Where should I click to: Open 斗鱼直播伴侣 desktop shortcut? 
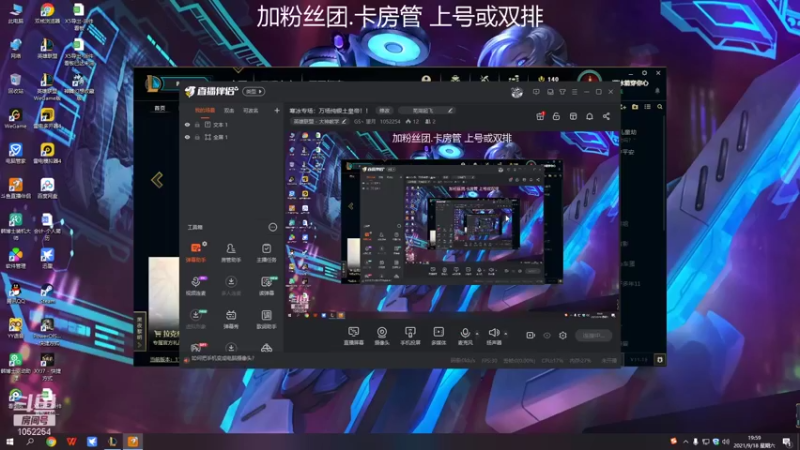[x=15, y=188]
